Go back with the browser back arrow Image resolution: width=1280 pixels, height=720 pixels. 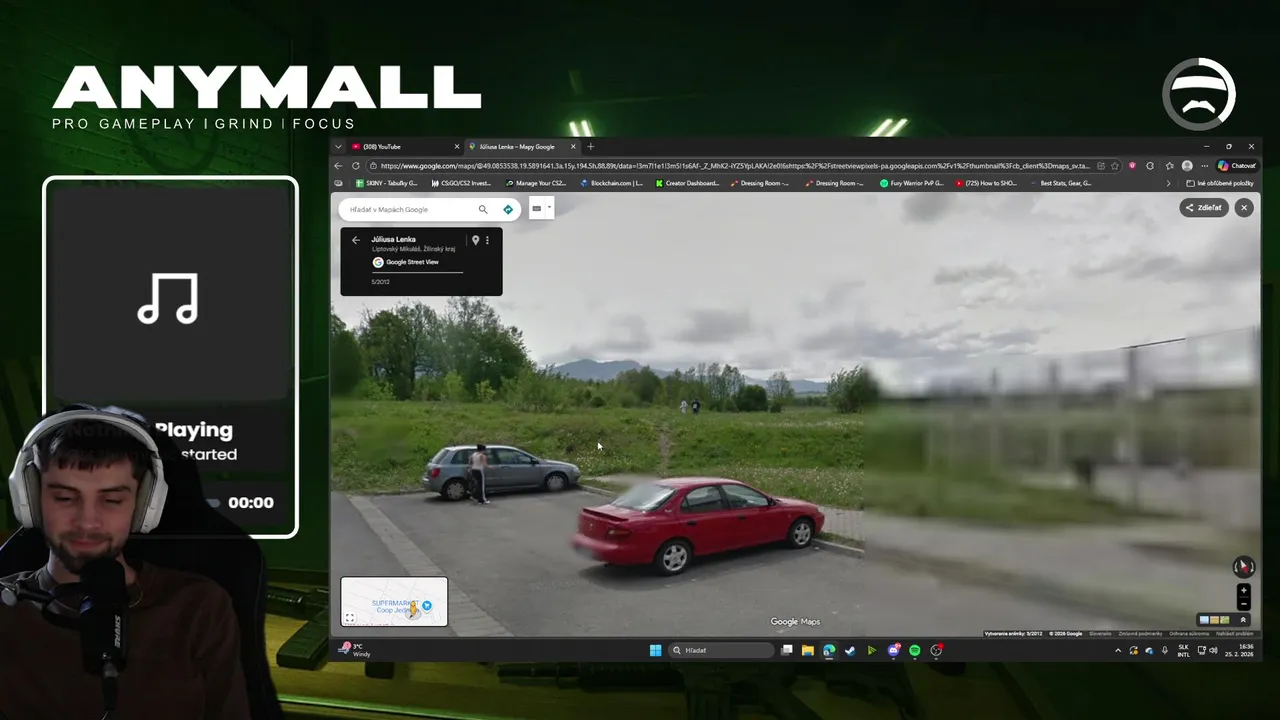(x=338, y=166)
